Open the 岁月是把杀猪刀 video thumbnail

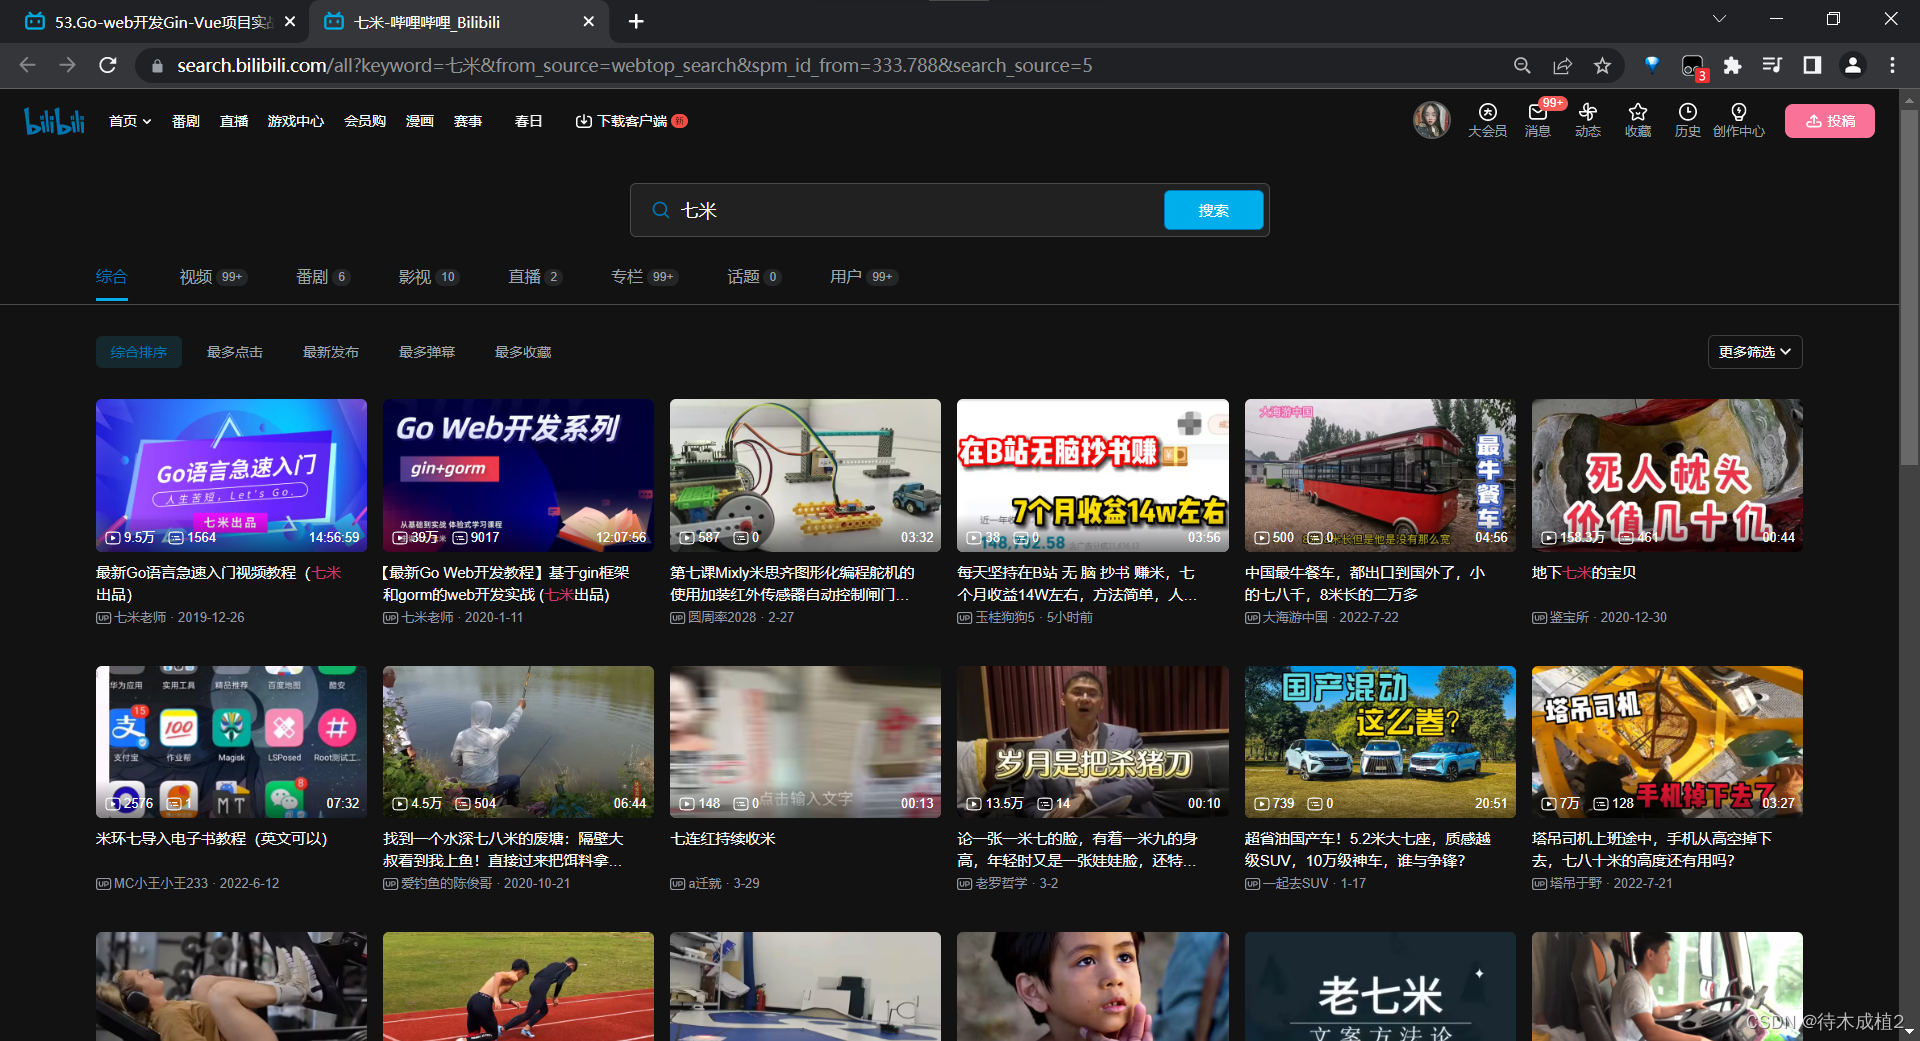click(1093, 742)
